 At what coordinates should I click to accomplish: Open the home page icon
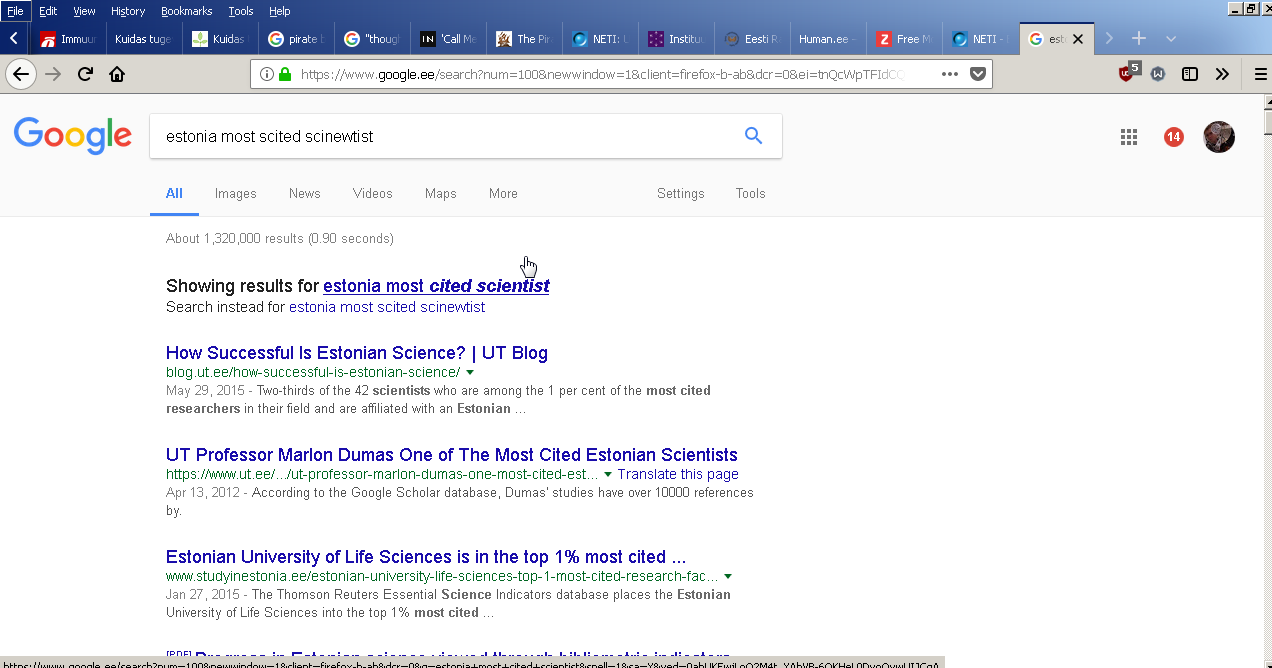coord(117,74)
